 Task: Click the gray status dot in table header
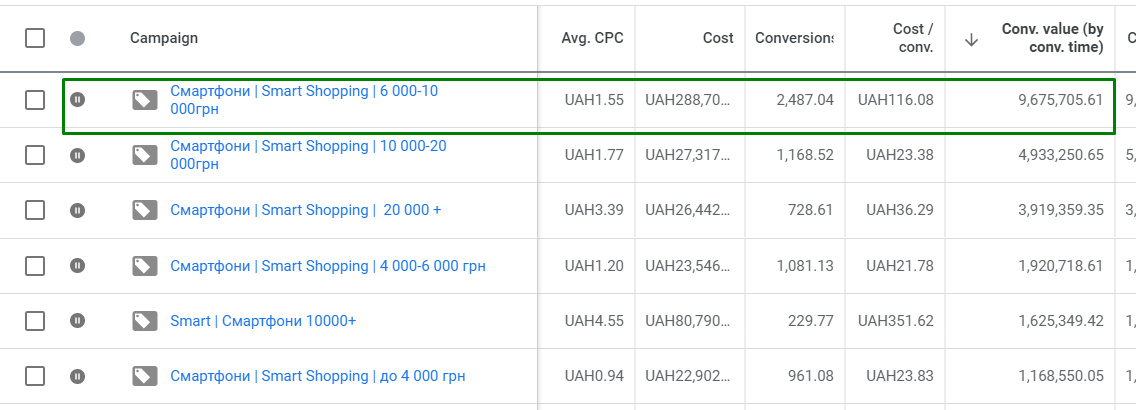pos(78,38)
